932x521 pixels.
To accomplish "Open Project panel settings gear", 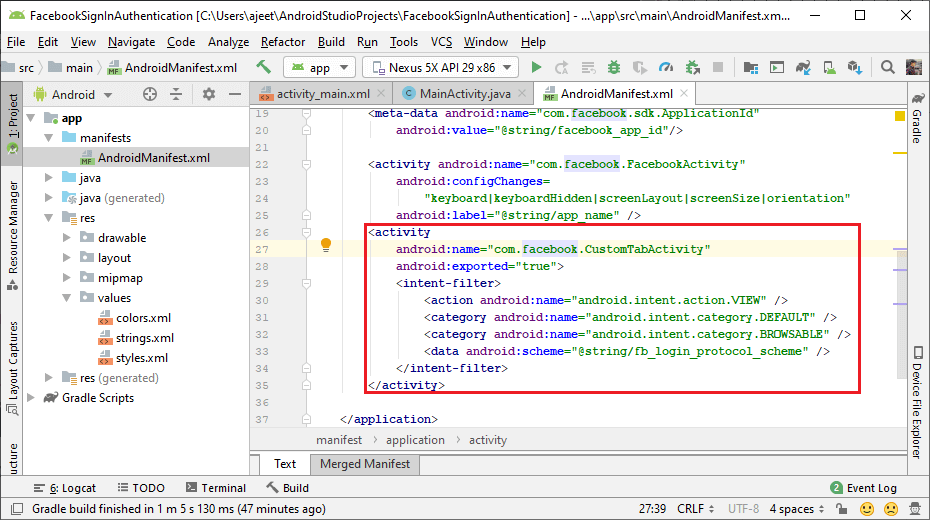I will click(209, 94).
